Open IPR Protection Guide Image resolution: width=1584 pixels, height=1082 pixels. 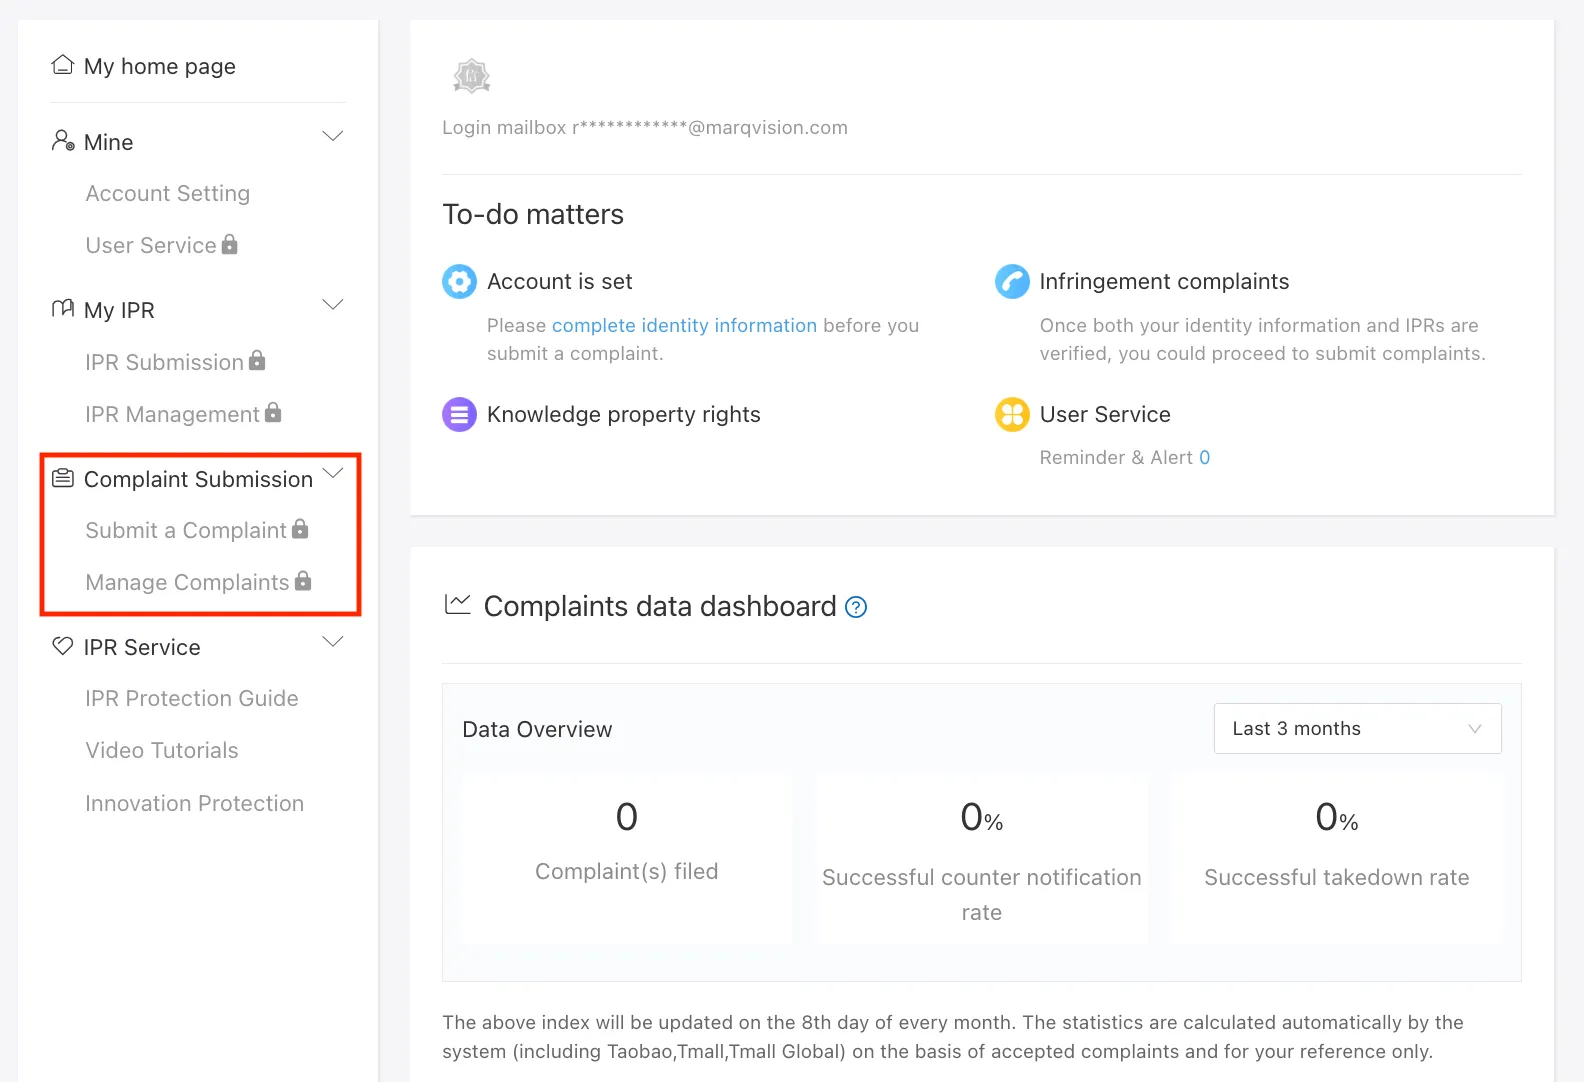(x=192, y=698)
